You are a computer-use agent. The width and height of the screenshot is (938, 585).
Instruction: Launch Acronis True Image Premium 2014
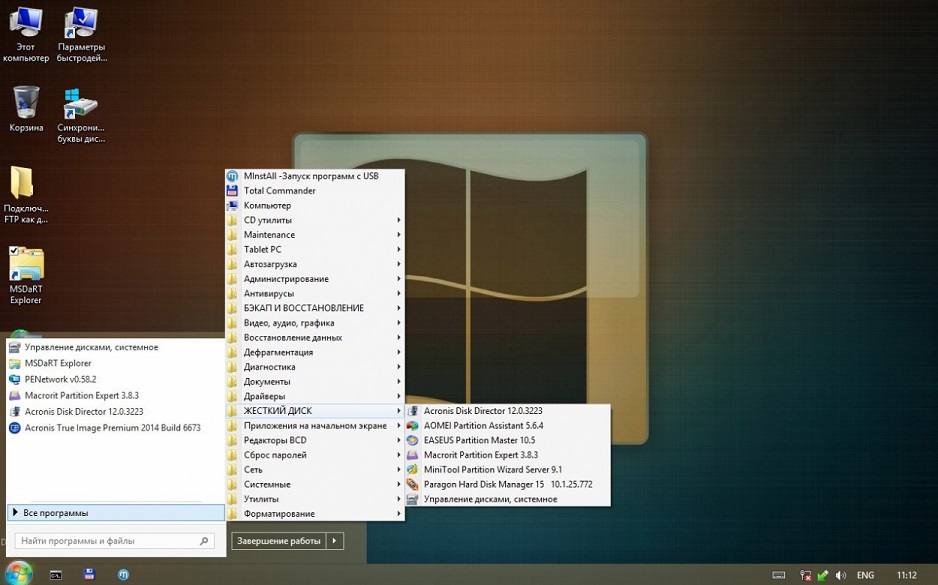[x=115, y=428]
